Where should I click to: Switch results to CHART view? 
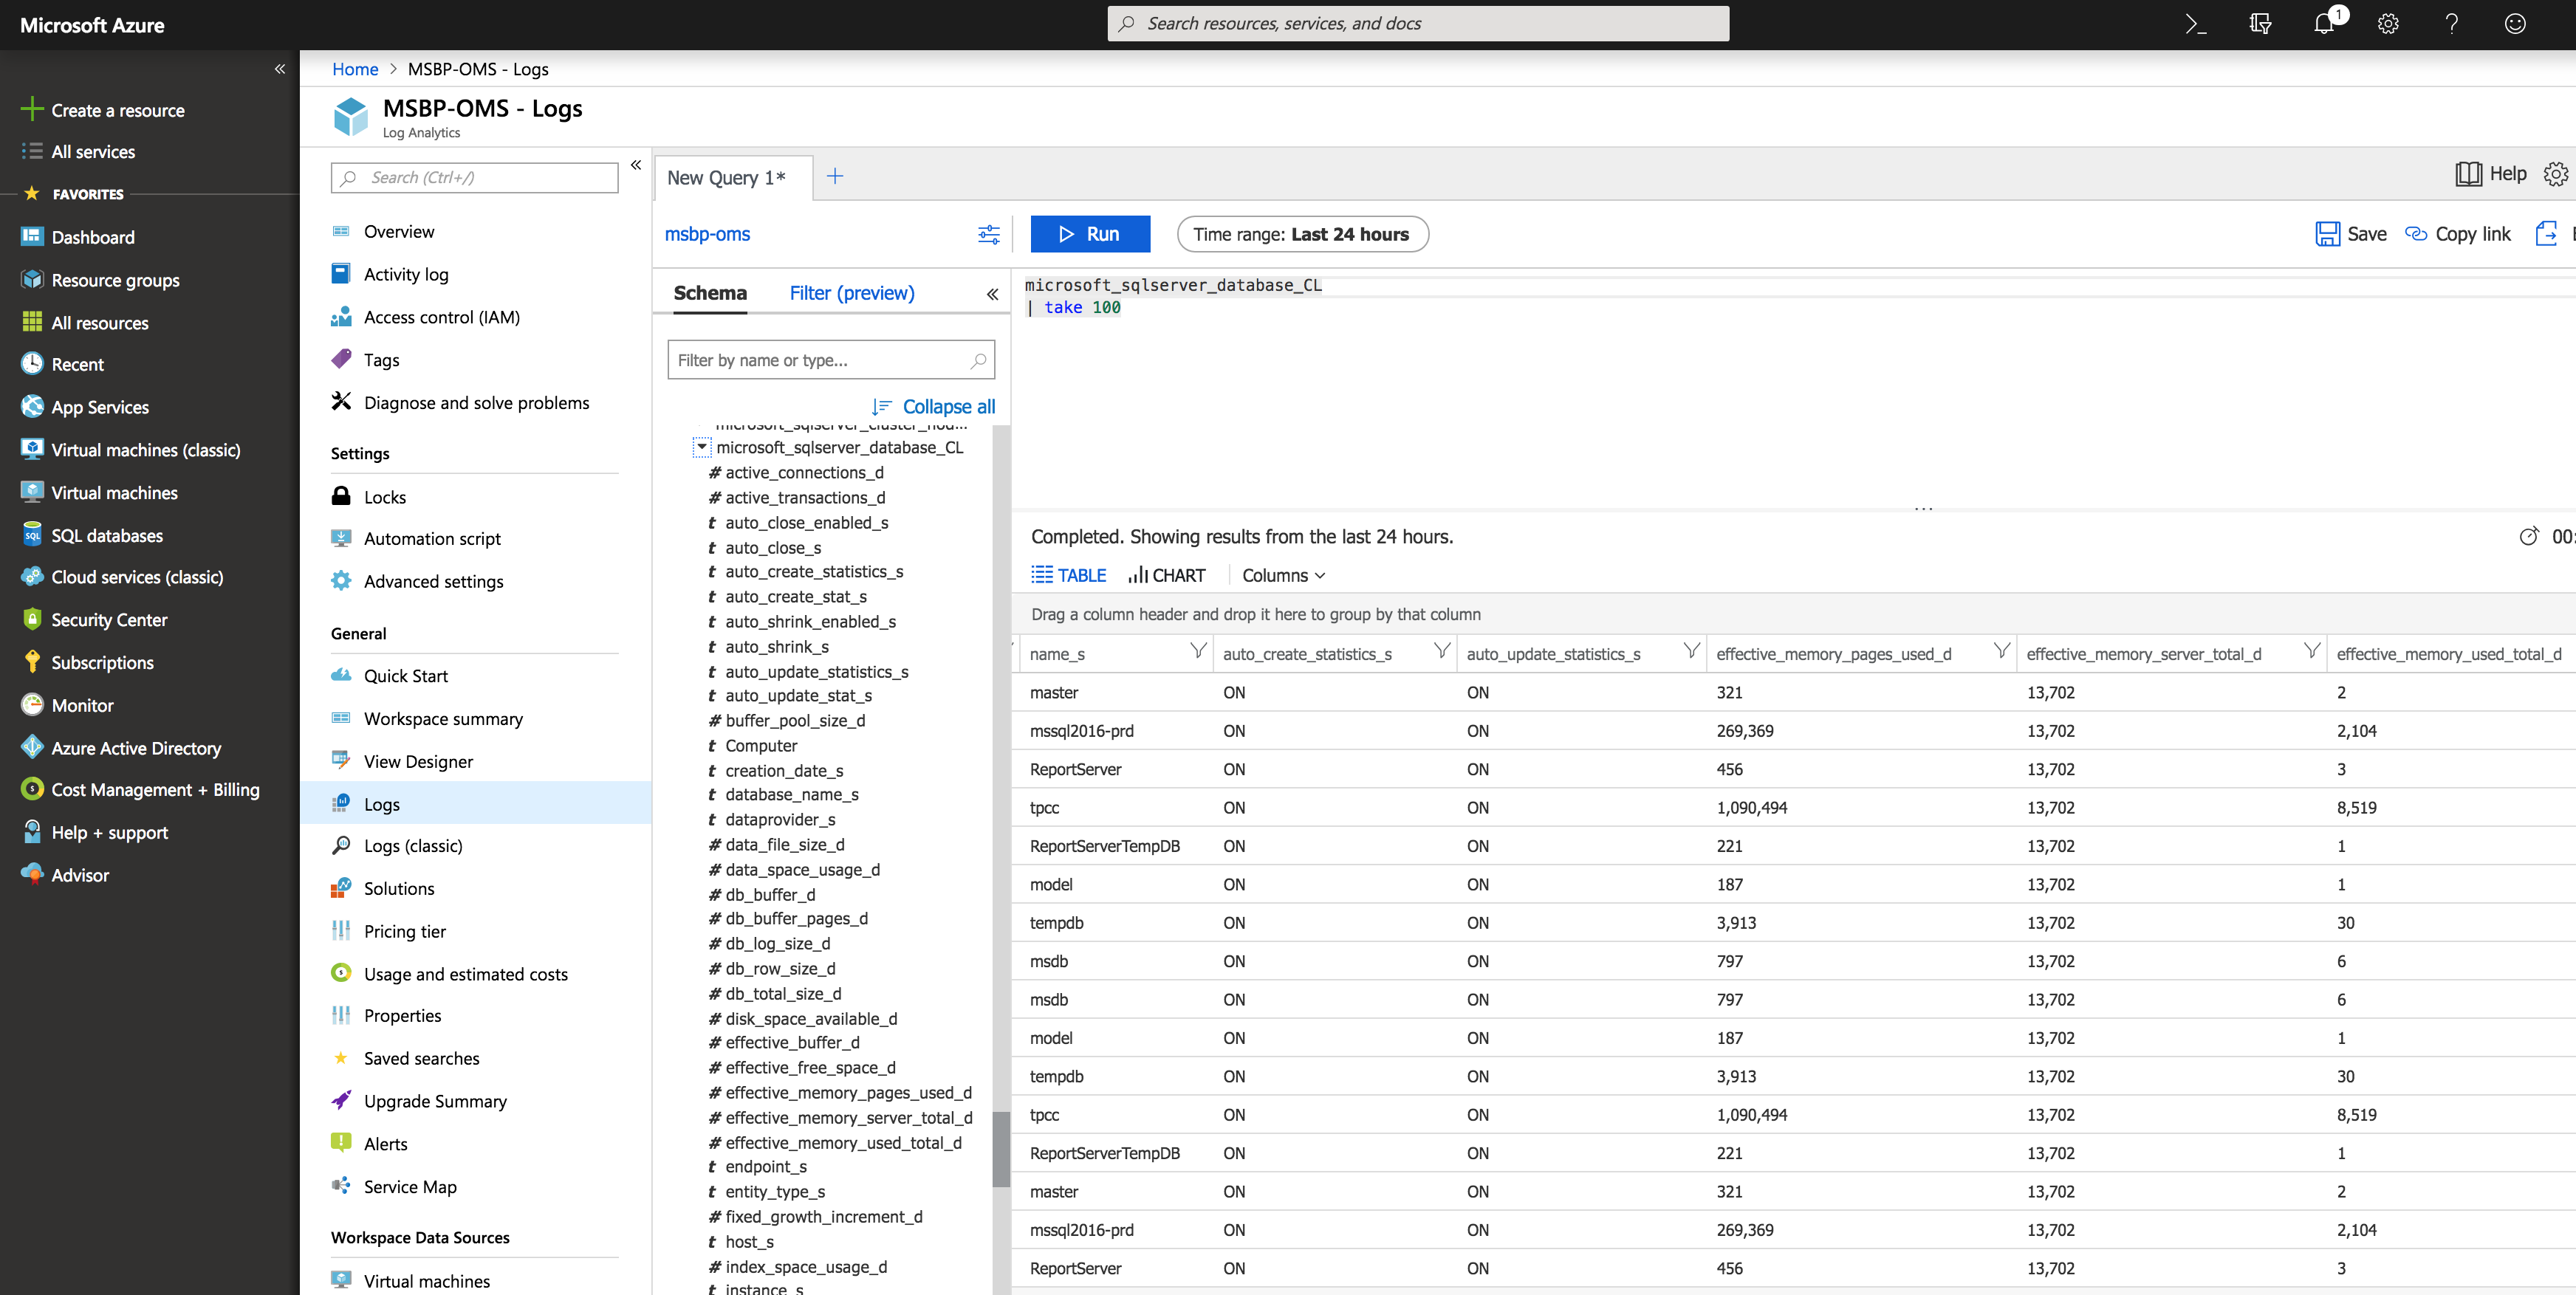point(1166,575)
